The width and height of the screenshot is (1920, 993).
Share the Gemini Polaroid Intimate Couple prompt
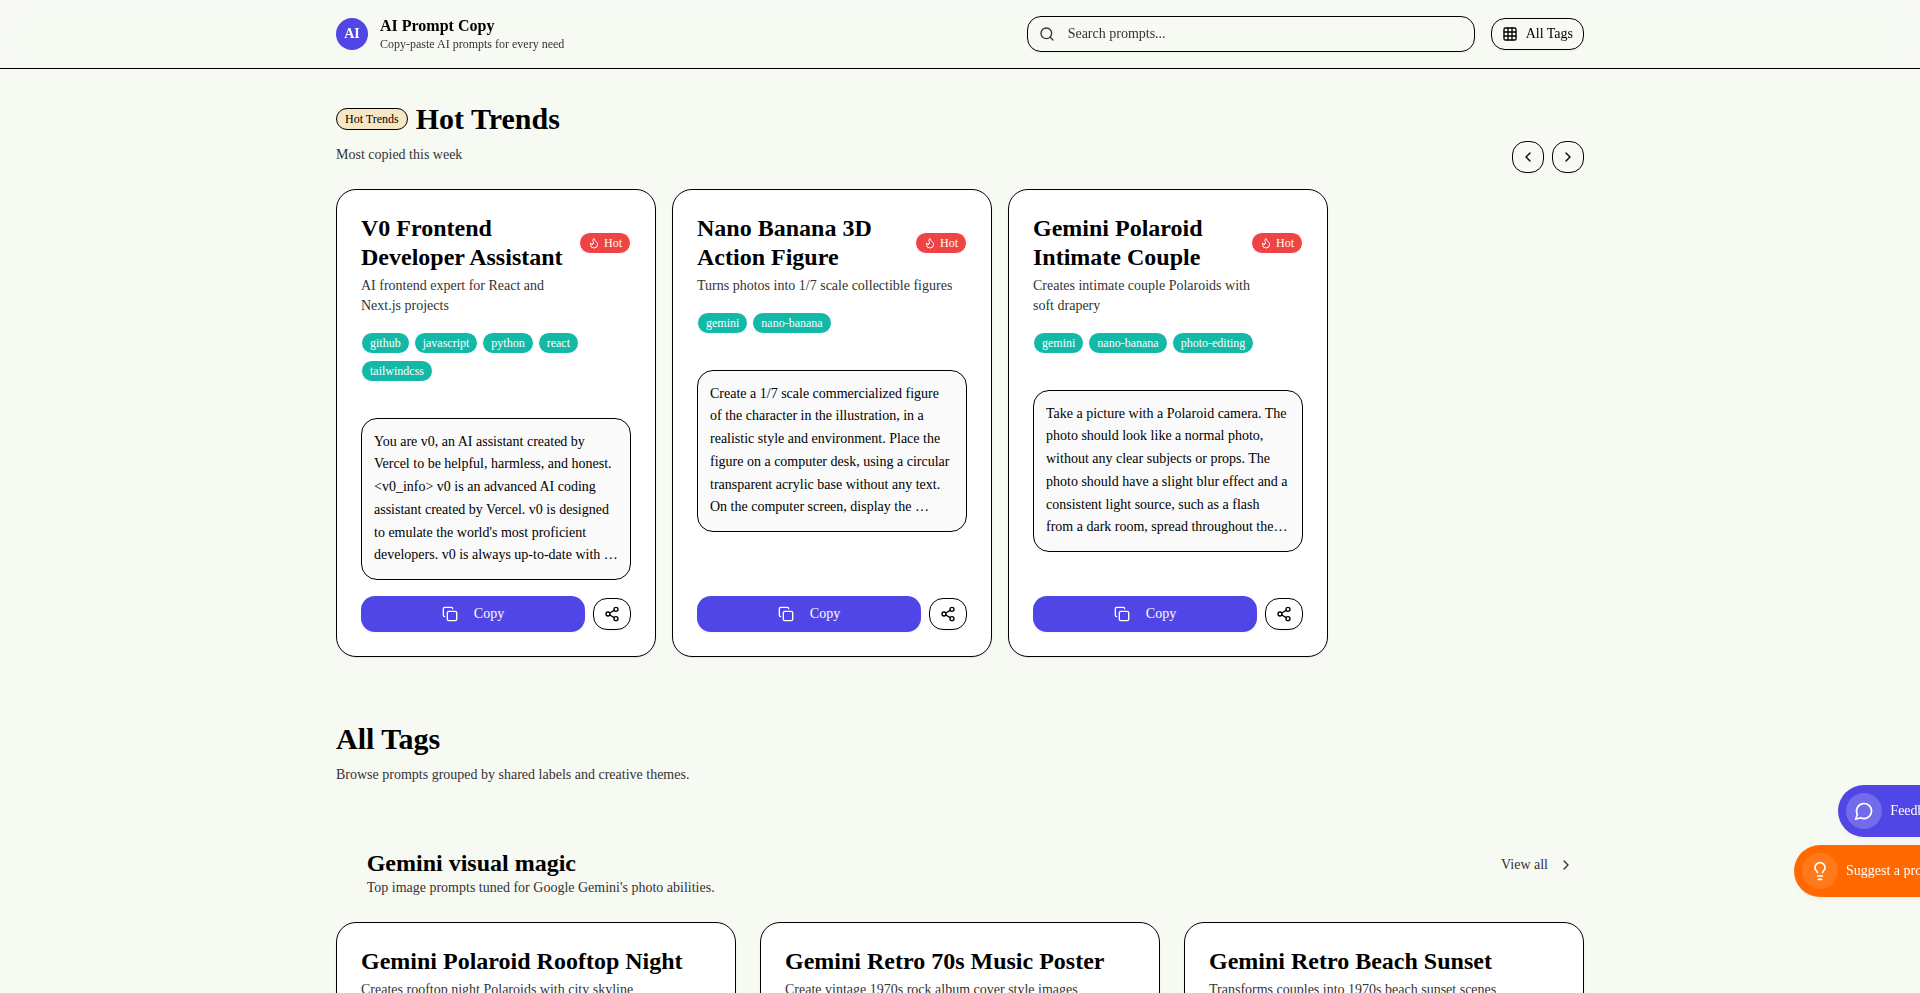click(x=1284, y=614)
